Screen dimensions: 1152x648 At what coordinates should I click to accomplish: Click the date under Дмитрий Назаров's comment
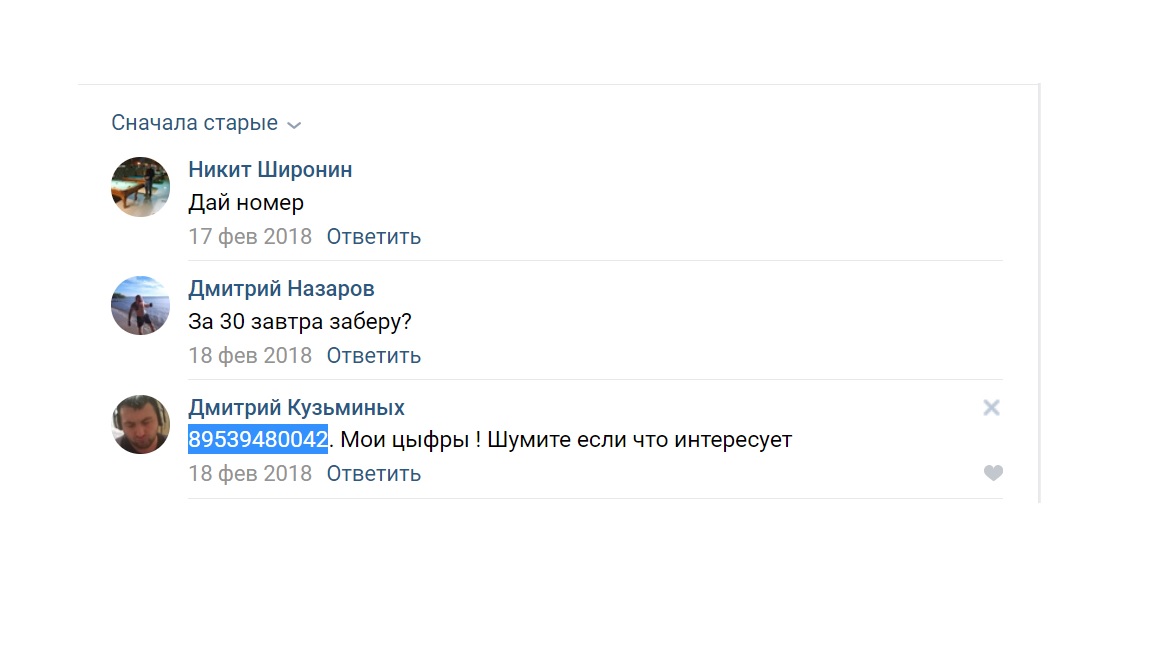click(250, 356)
